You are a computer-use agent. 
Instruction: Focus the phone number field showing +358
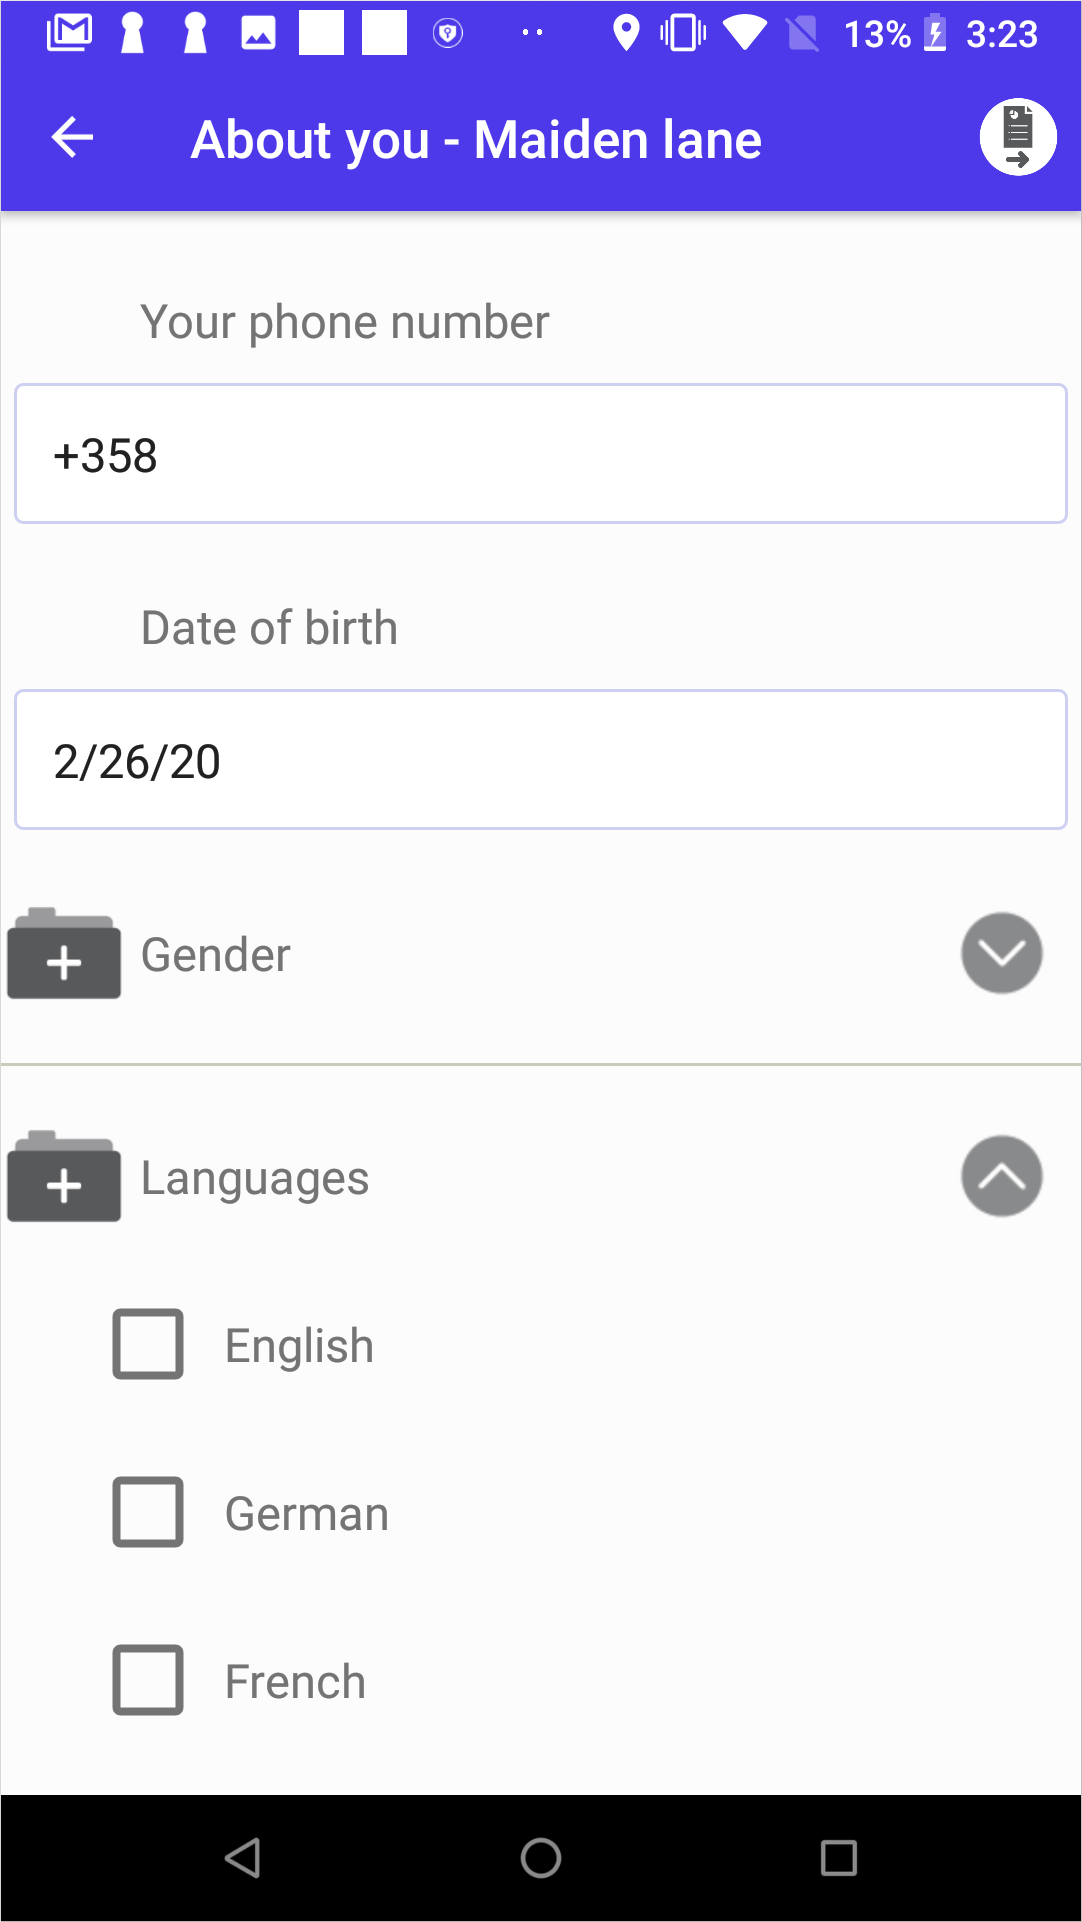pos(540,454)
